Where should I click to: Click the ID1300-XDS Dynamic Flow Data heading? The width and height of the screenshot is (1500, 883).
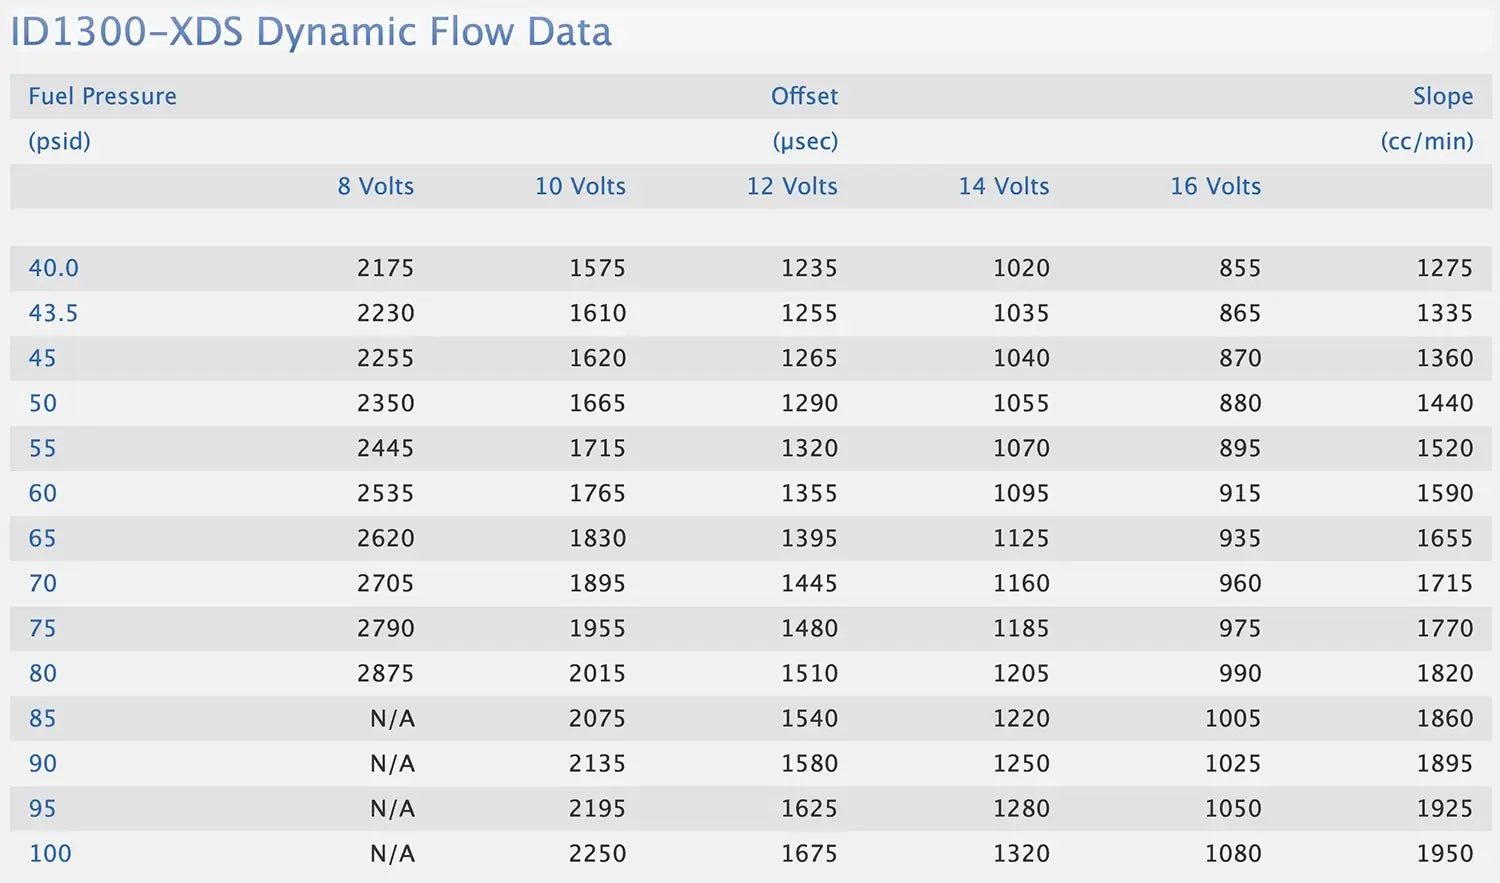311,32
